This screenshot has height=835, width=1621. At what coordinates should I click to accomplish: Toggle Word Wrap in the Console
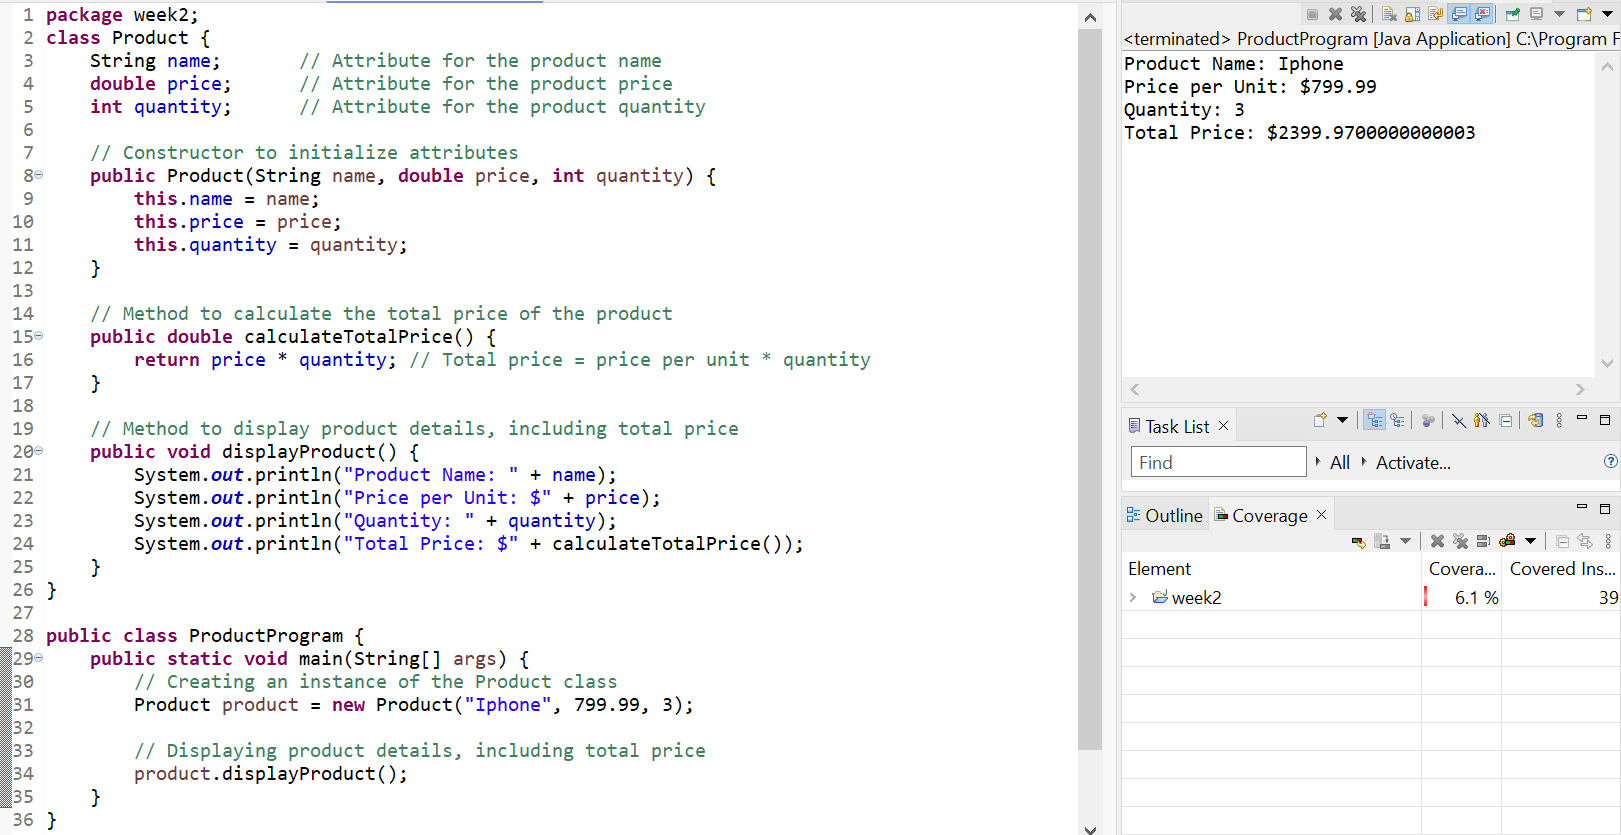tap(1435, 14)
